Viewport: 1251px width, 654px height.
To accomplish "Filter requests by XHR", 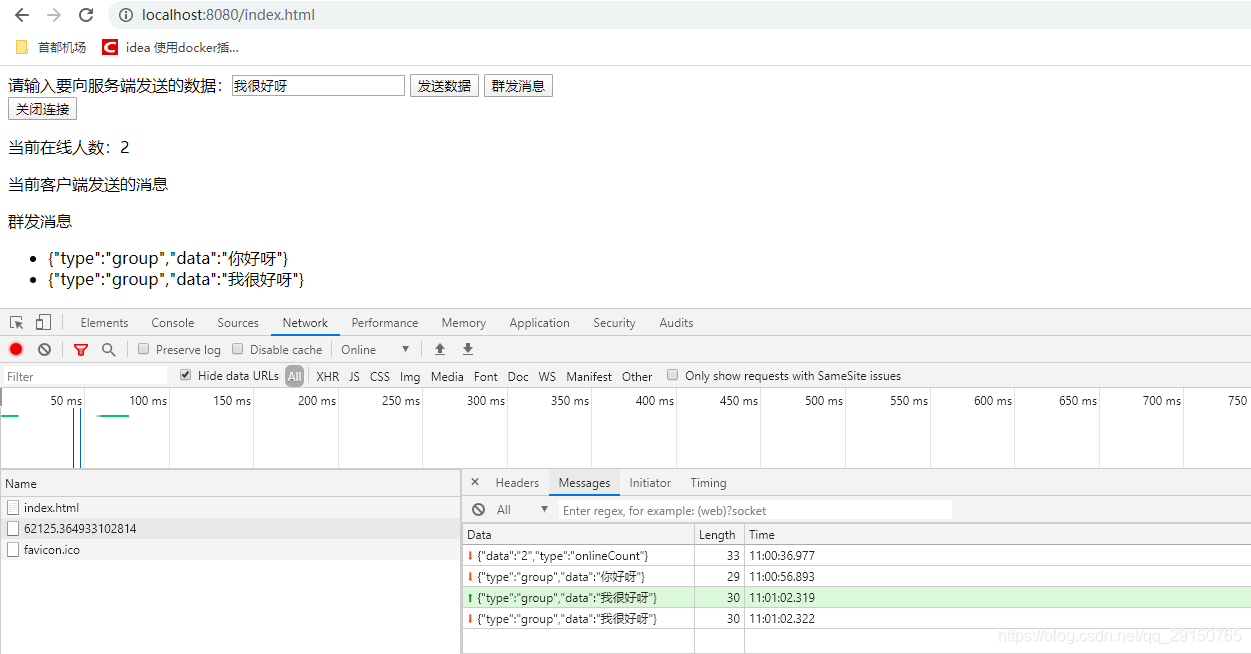I will [328, 376].
